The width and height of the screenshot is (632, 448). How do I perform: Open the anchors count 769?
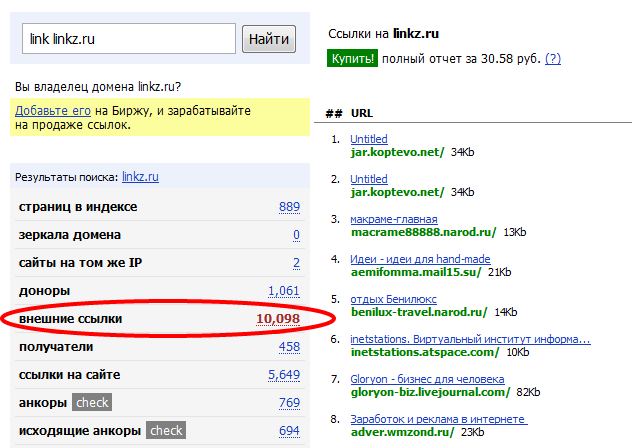pos(289,403)
